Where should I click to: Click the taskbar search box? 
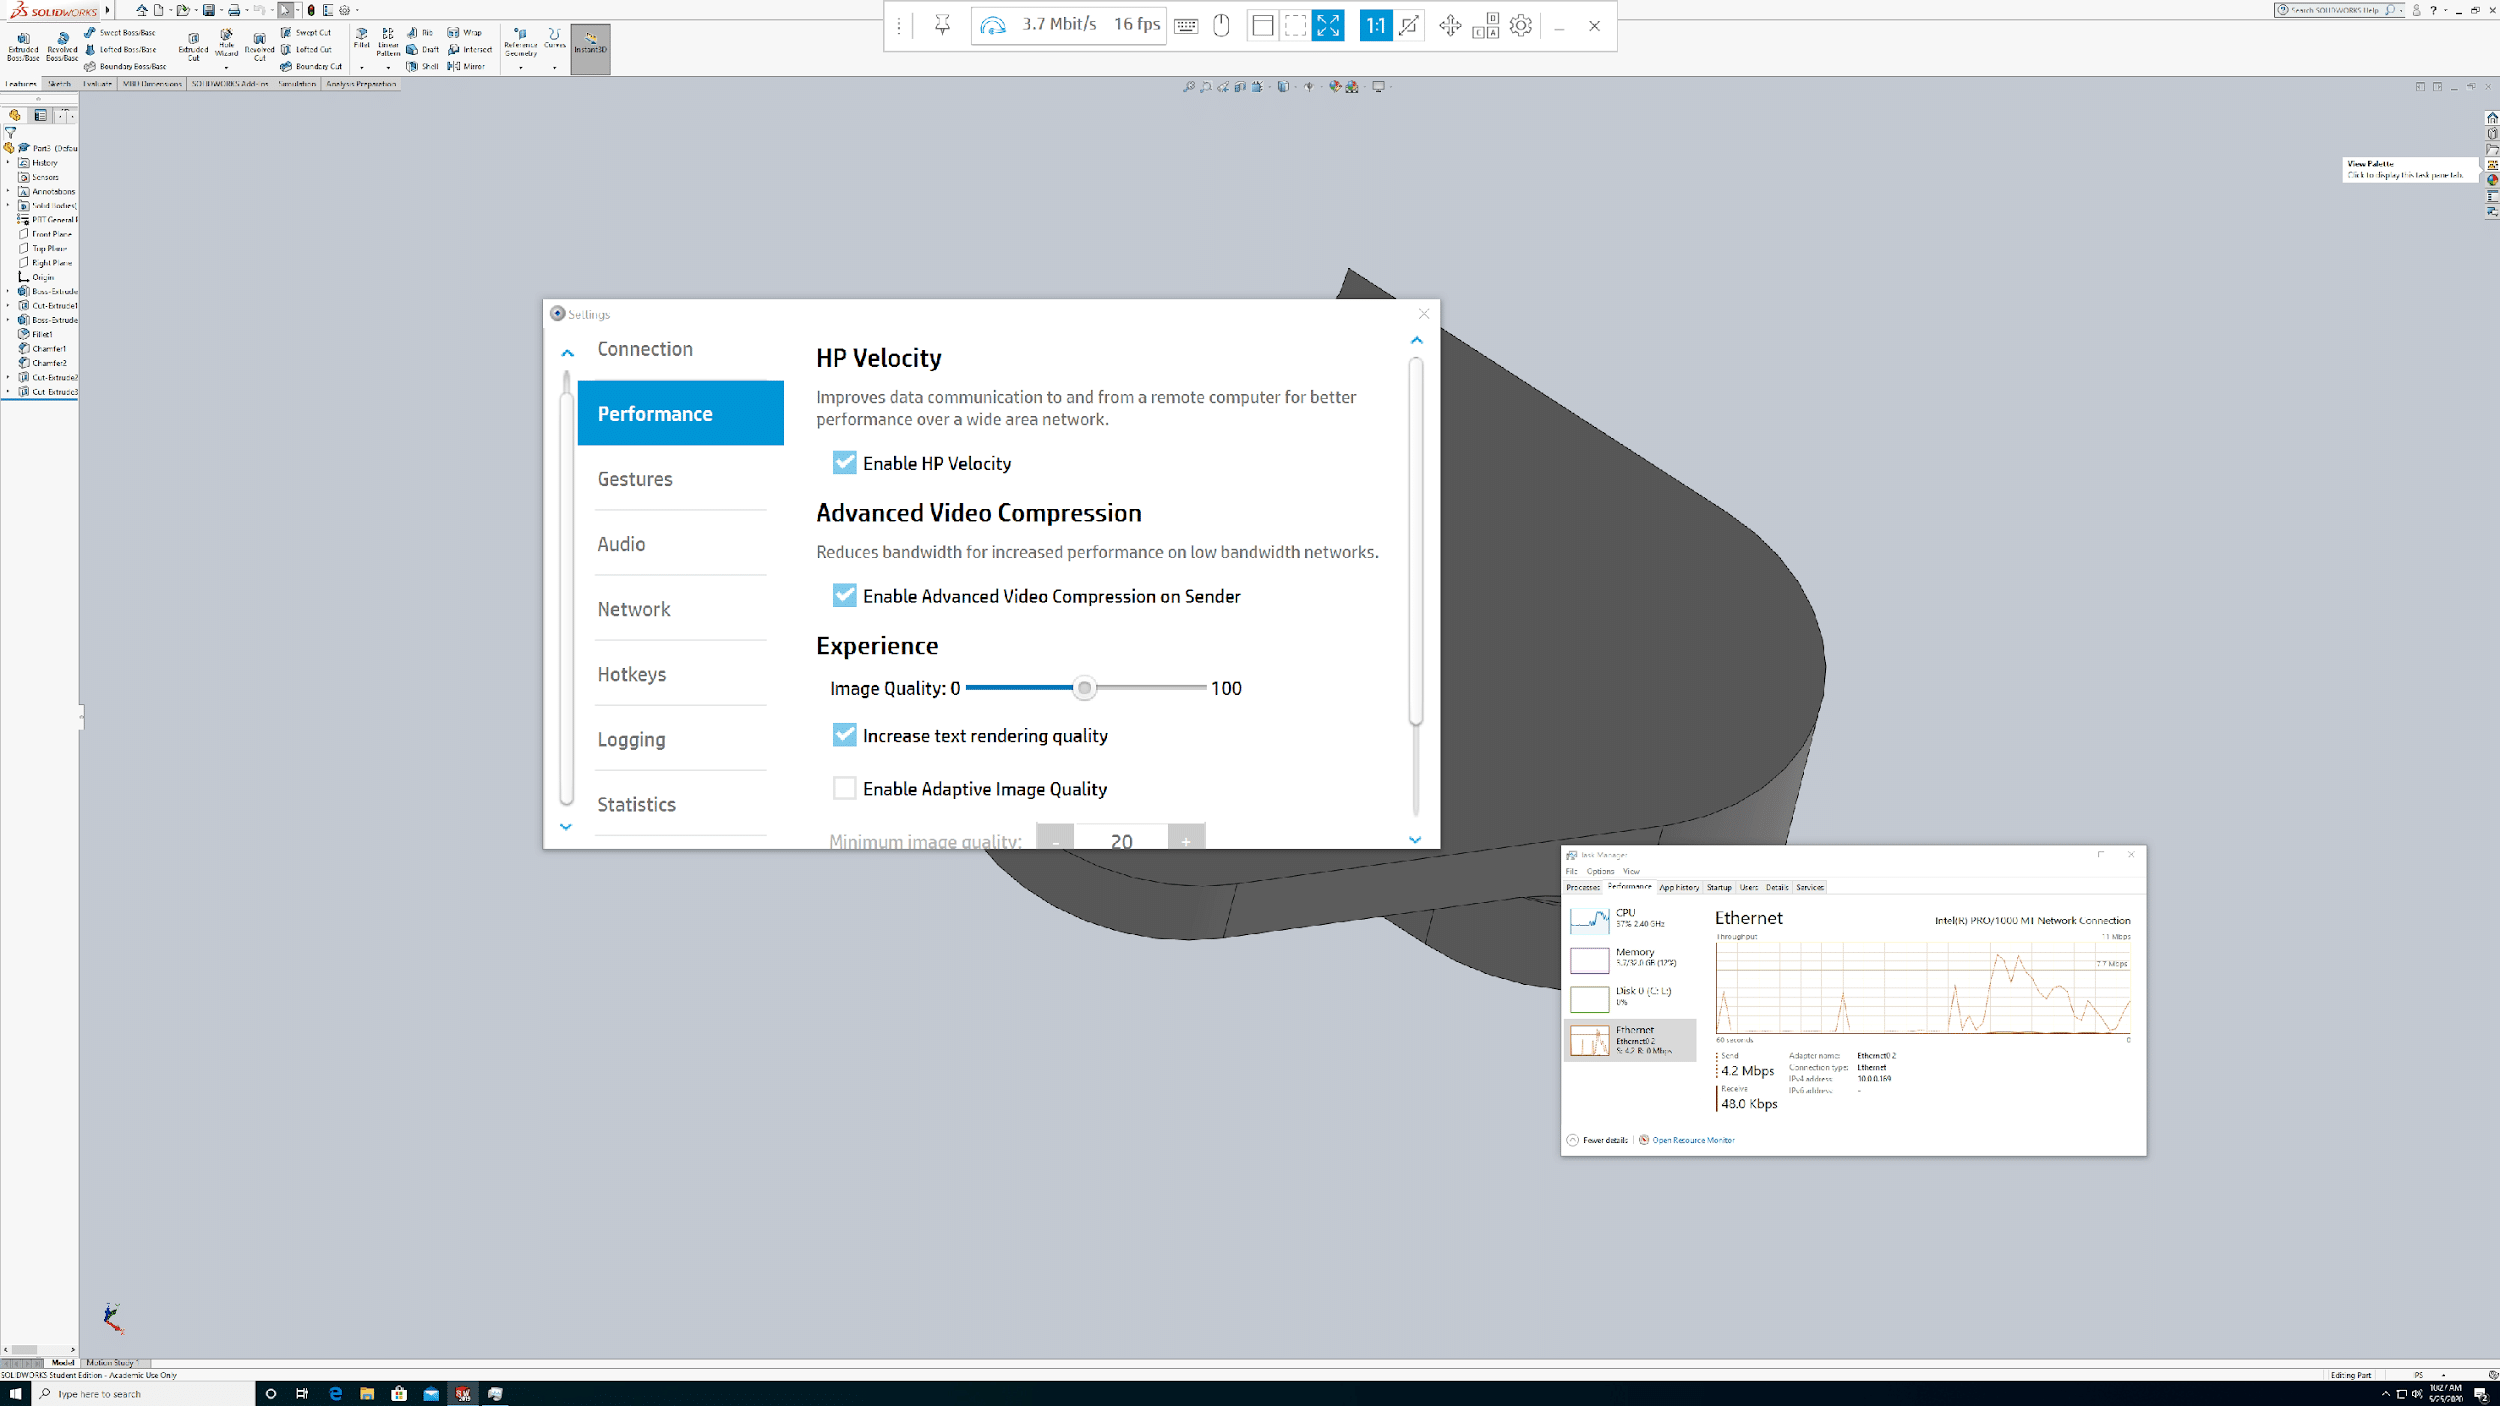(143, 1393)
